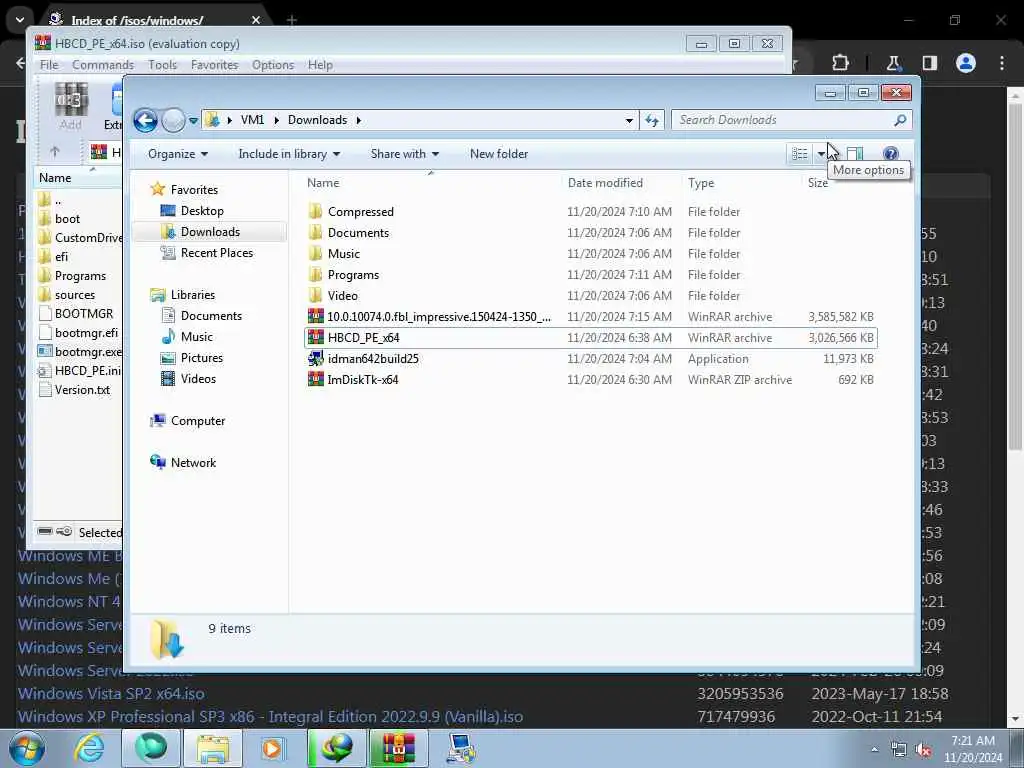Open the Commands menu in WinRAR
The image size is (1024, 768).
click(x=103, y=65)
